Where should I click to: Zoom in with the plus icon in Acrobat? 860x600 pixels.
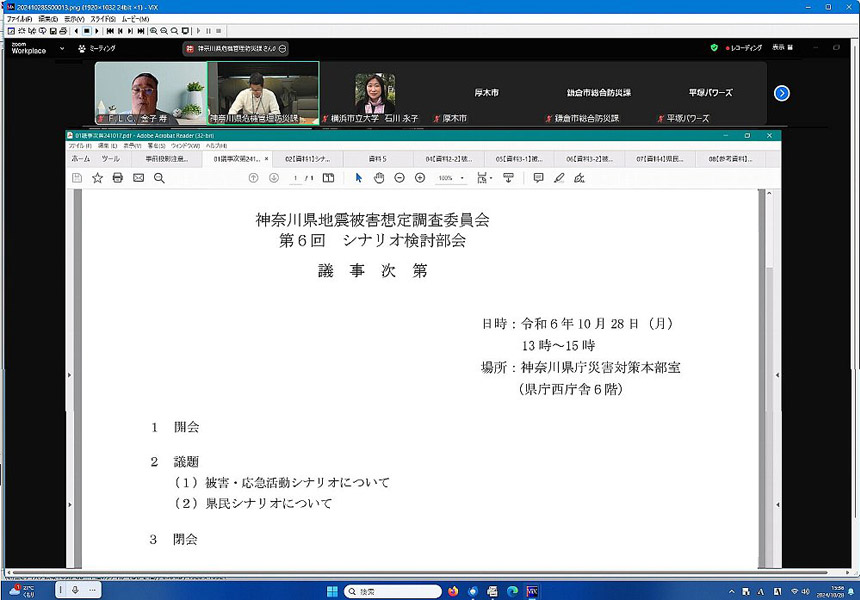[420, 178]
